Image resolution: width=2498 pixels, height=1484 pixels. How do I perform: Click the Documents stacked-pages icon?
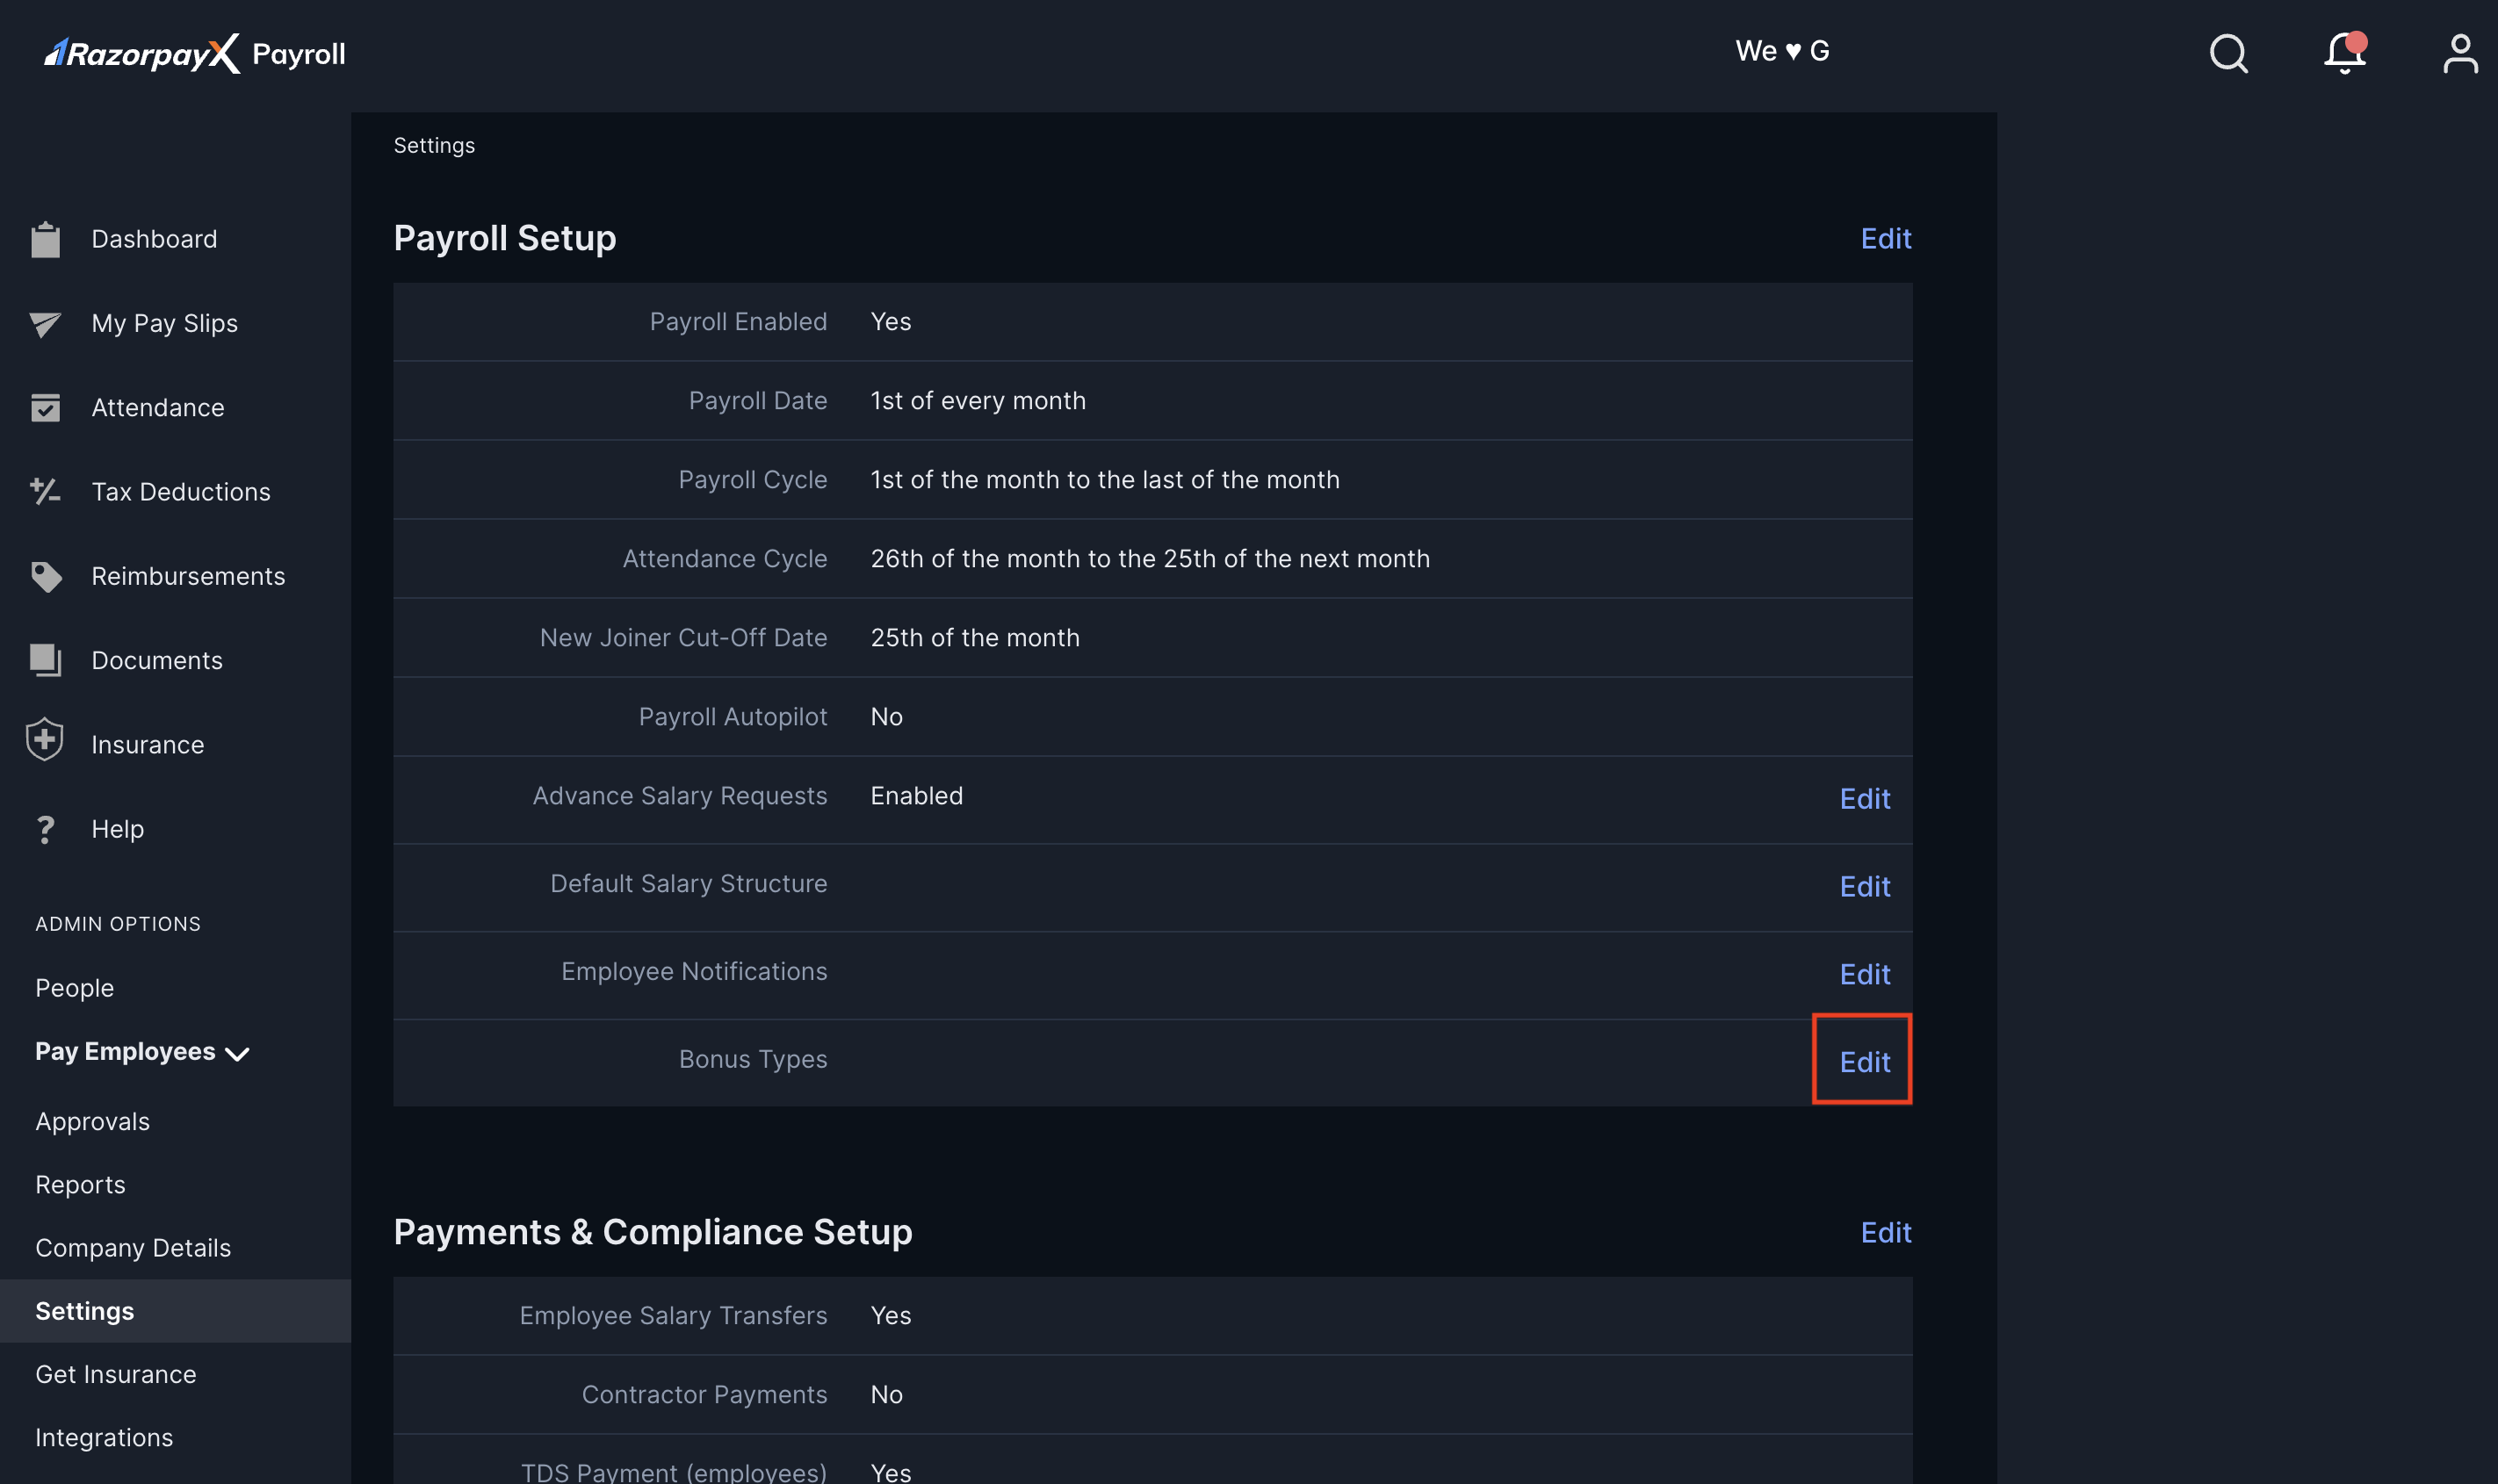click(x=45, y=660)
